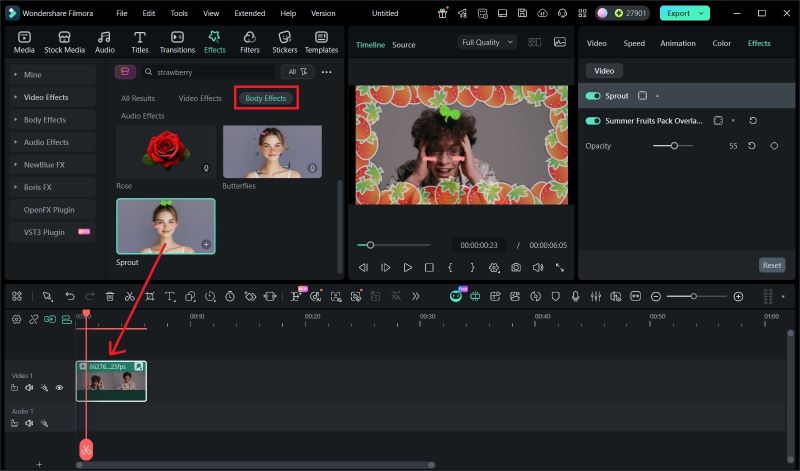Disable the Summer Fruits Pack Overlay effect
Viewport: 800px width, 471px height.
tap(593, 120)
